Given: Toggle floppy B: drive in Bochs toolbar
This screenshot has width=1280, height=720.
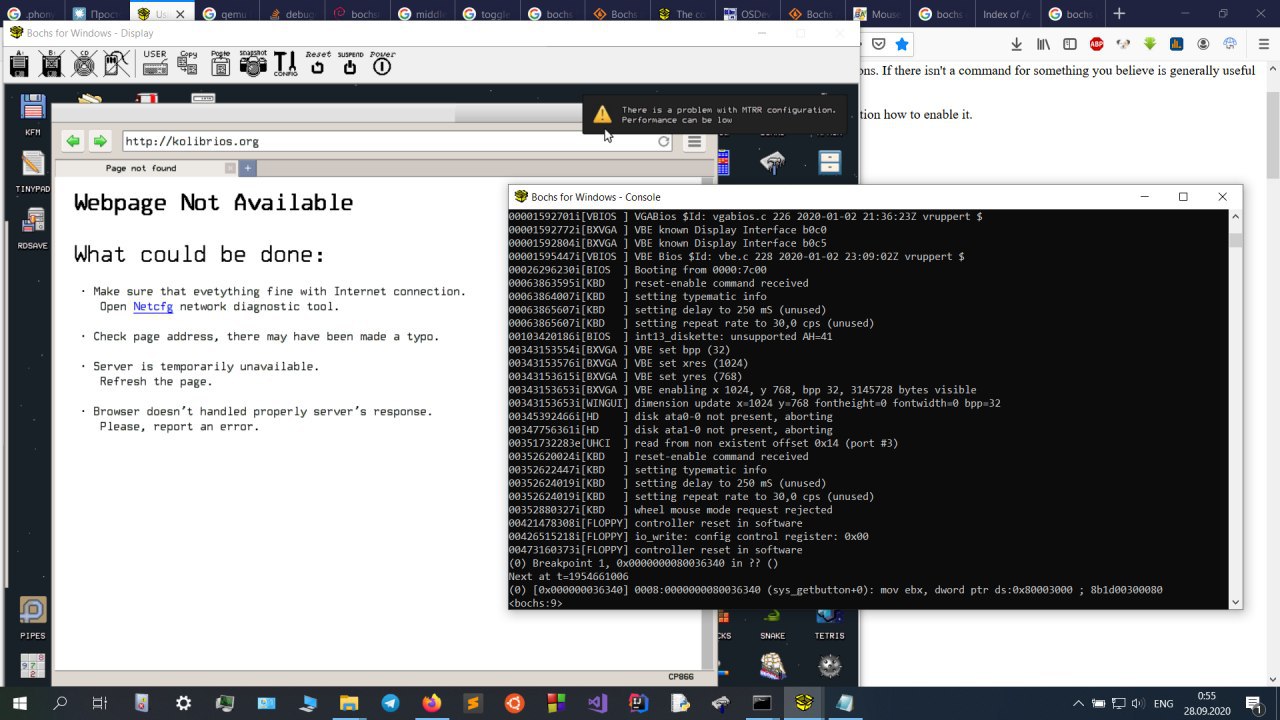Looking at the screenshot, I should click(x=52, y=66).
